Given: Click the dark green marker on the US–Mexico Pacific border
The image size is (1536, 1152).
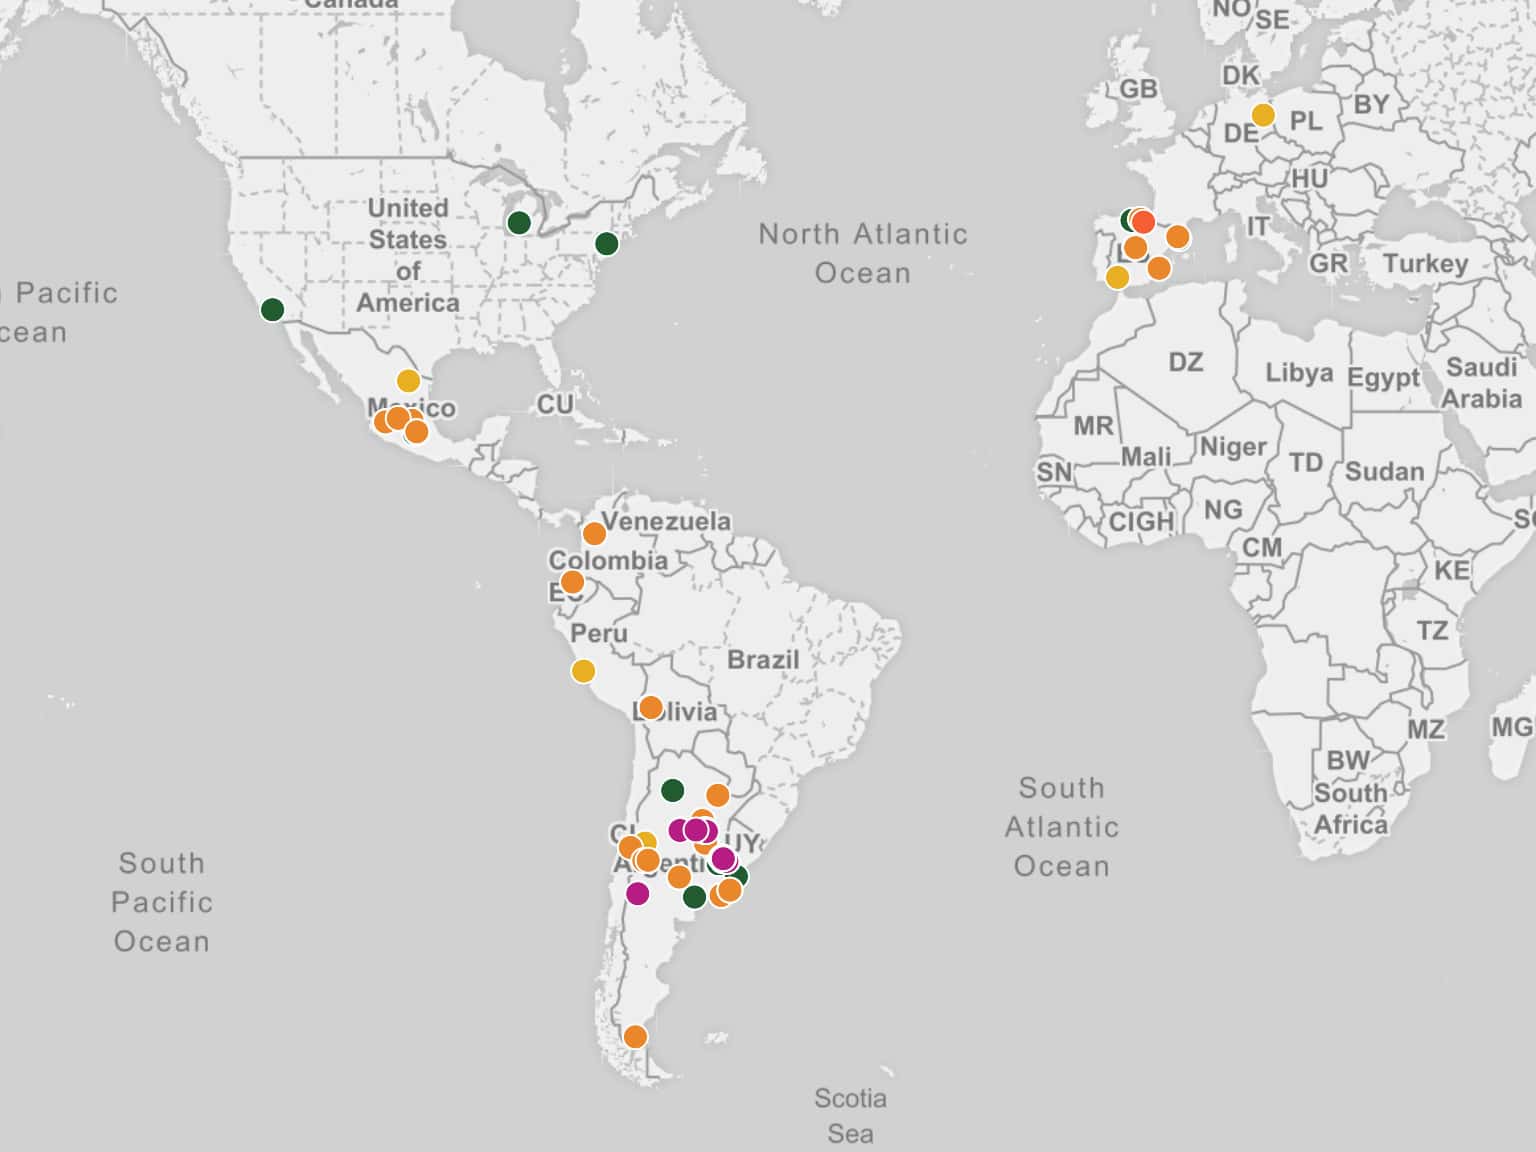Looking at the screenshot, I should click(x=272, y=309).
